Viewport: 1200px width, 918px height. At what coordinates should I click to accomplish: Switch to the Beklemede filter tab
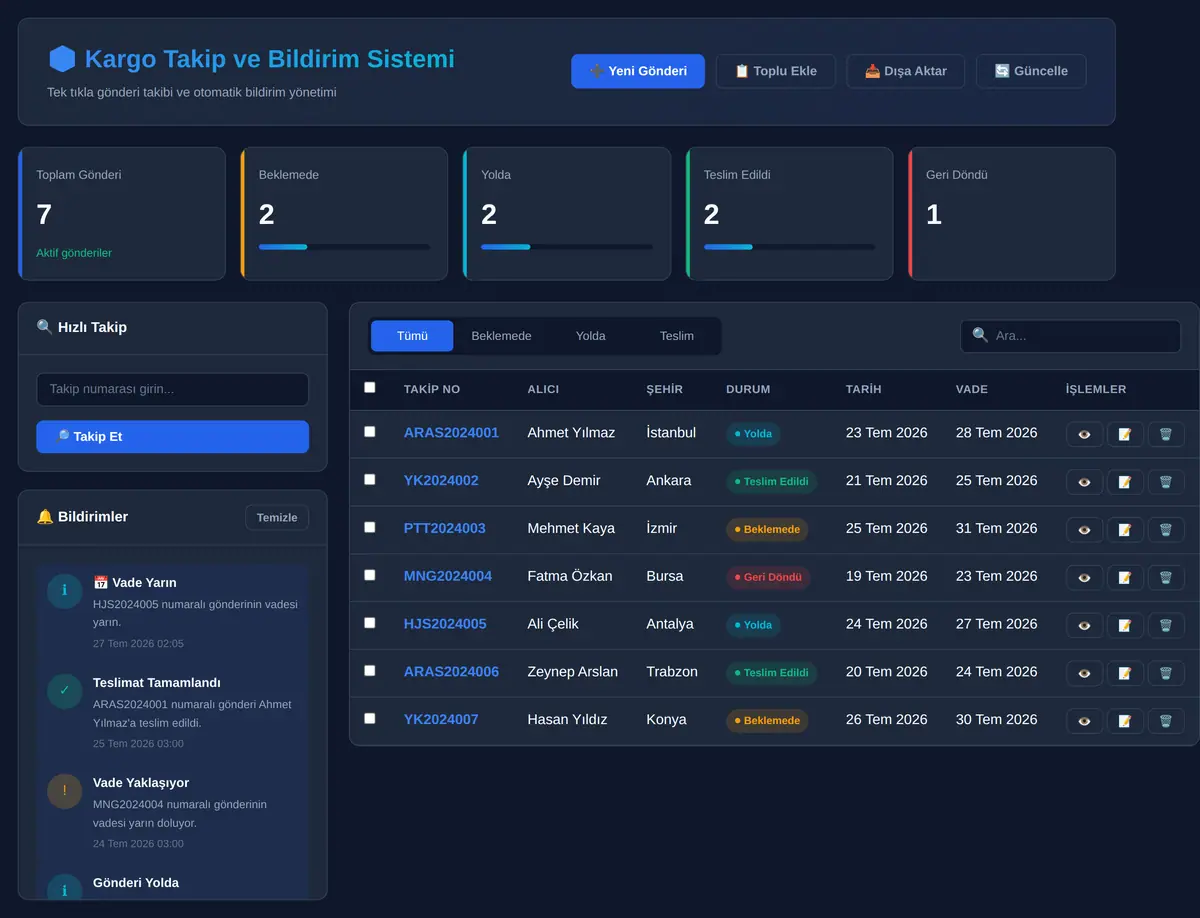click(x=501, y=336)
